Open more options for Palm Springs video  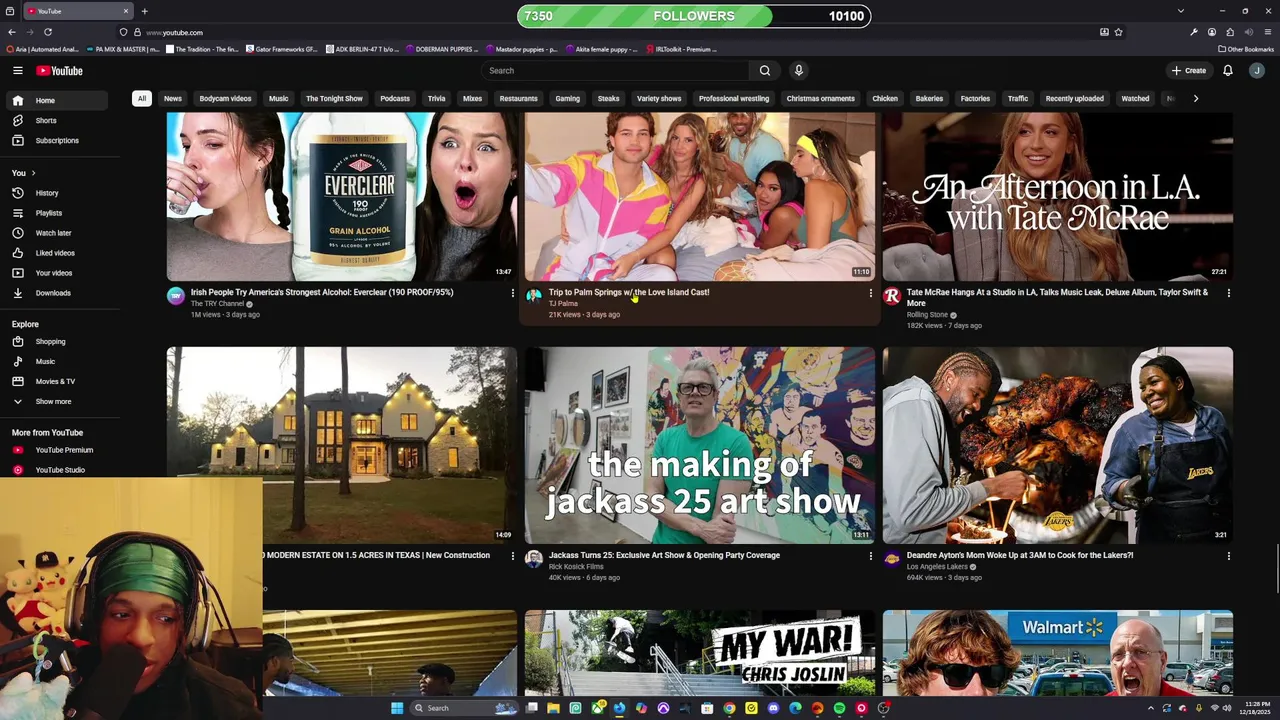[x=870, y=293]
